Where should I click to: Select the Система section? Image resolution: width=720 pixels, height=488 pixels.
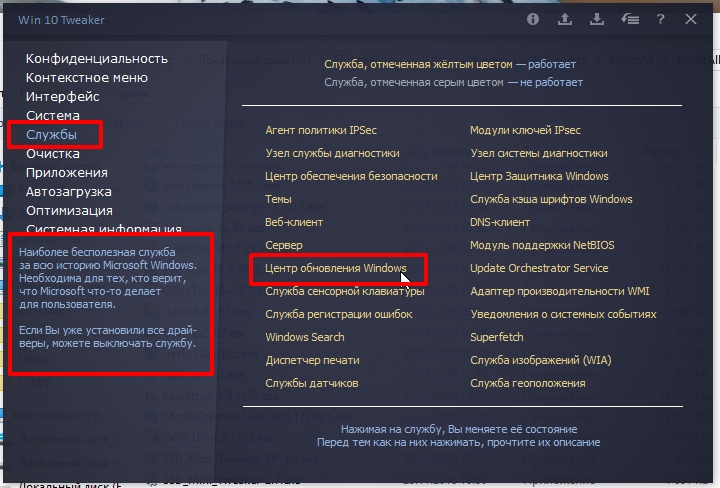point(53,116)
